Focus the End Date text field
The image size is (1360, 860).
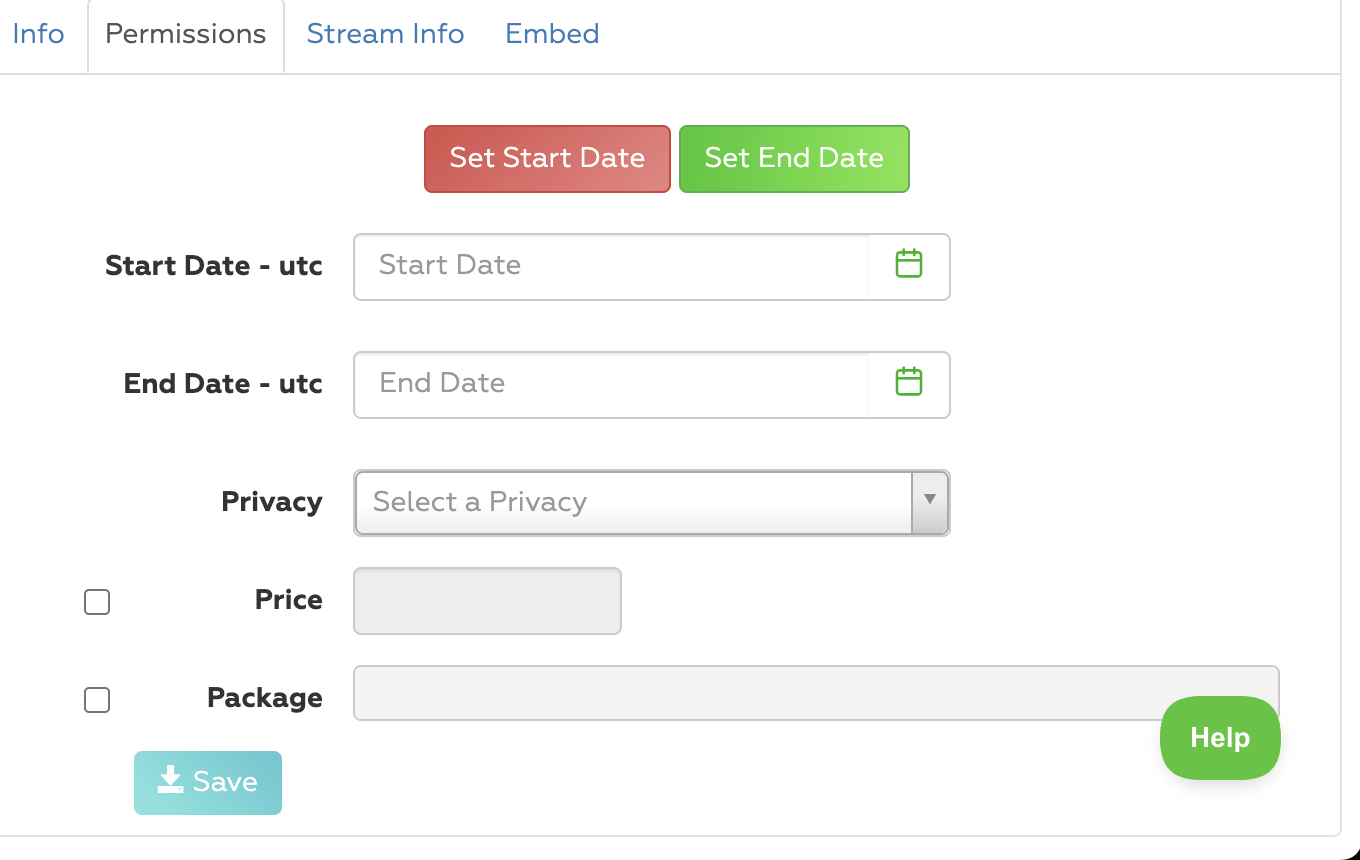(610, 384)
